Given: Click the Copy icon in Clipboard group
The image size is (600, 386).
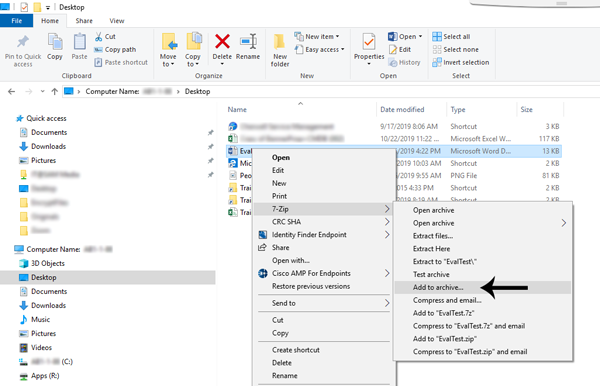Looking at the screenshot, I should [55, 41].
